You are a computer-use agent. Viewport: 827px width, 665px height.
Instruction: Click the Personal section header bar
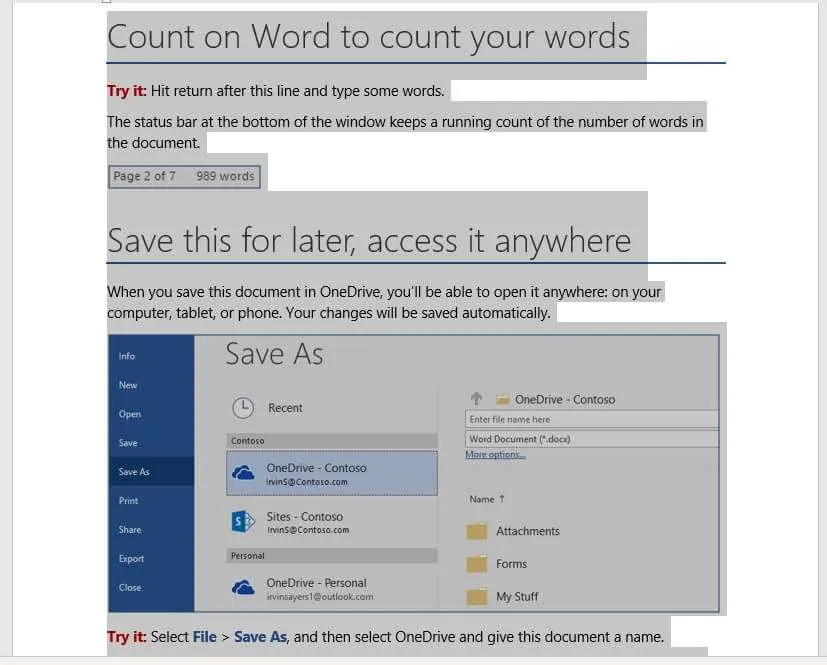point(332,555)
